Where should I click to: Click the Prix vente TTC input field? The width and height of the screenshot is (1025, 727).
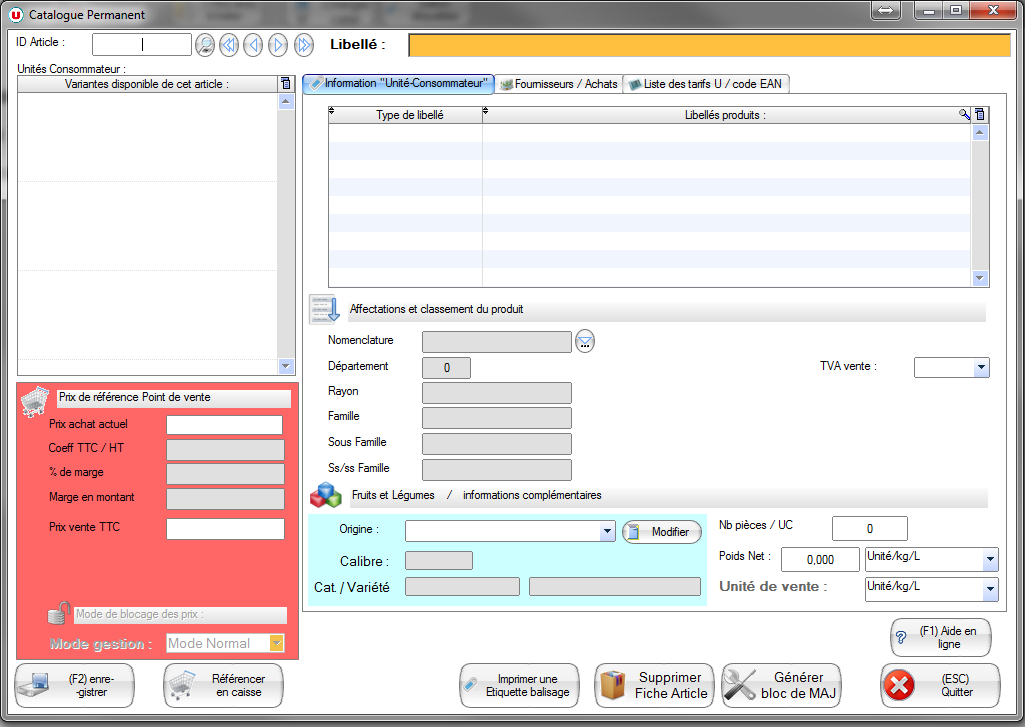click(225, 529)
